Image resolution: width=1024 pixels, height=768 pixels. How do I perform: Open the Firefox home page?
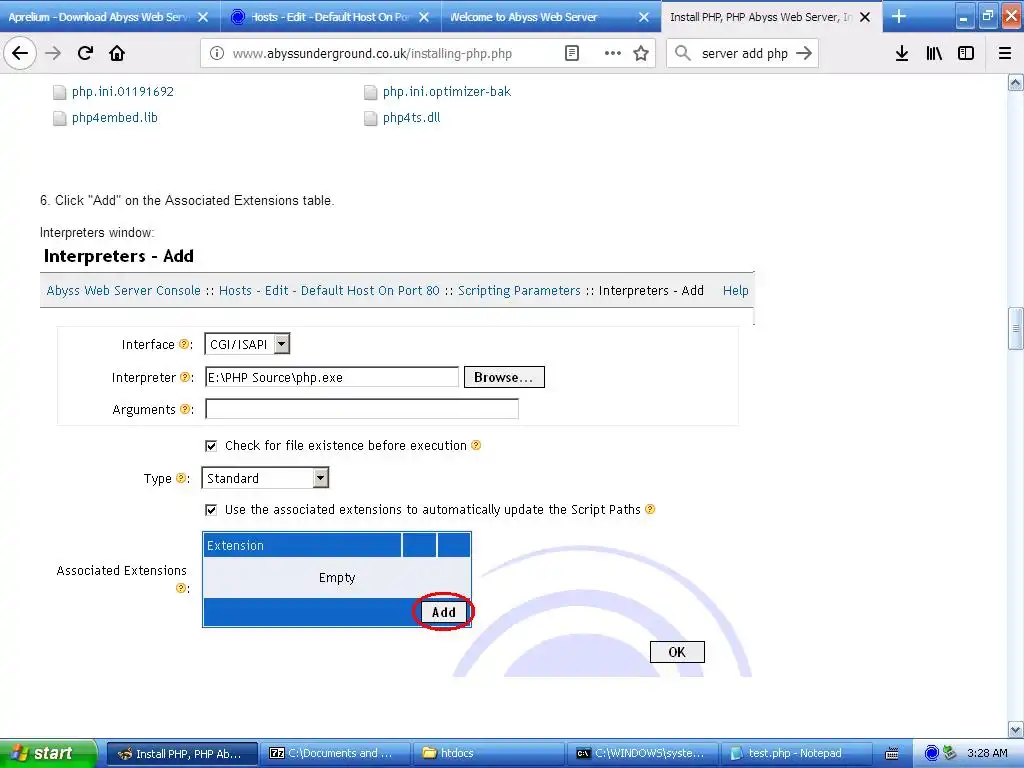[117, 53]
